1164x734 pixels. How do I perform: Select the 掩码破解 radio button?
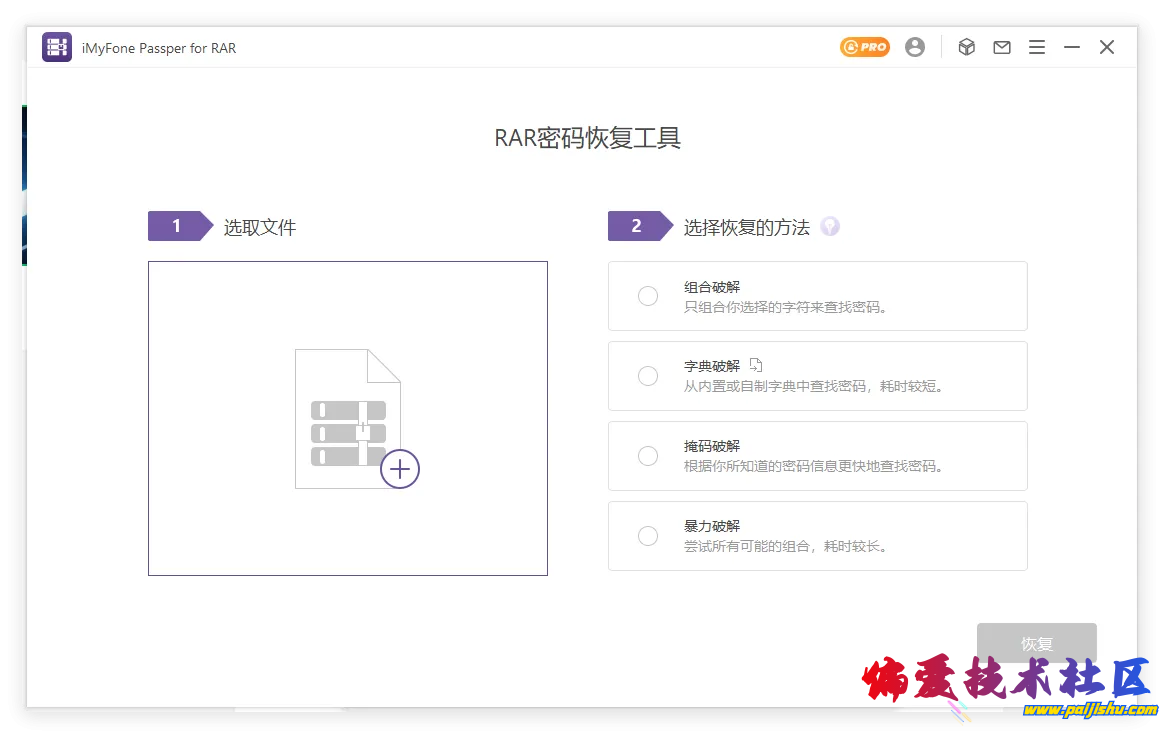click(x=648, y=456)
